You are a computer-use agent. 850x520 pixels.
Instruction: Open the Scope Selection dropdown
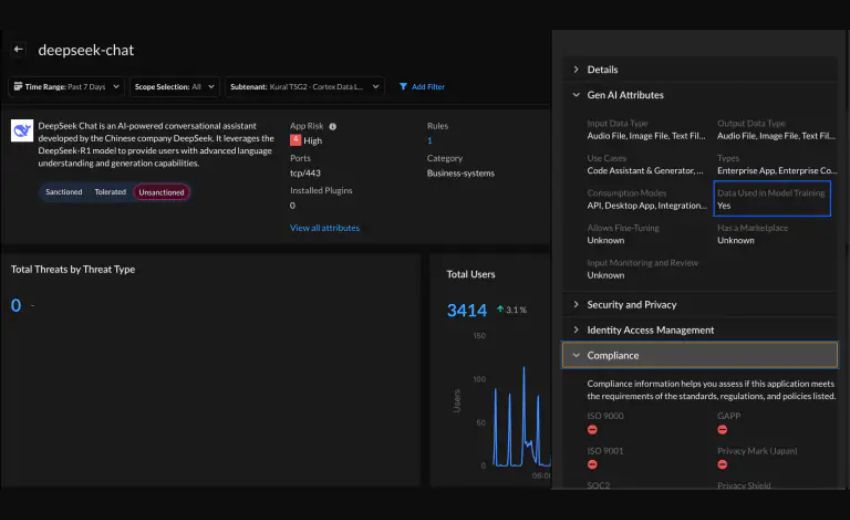pos(175,87)
